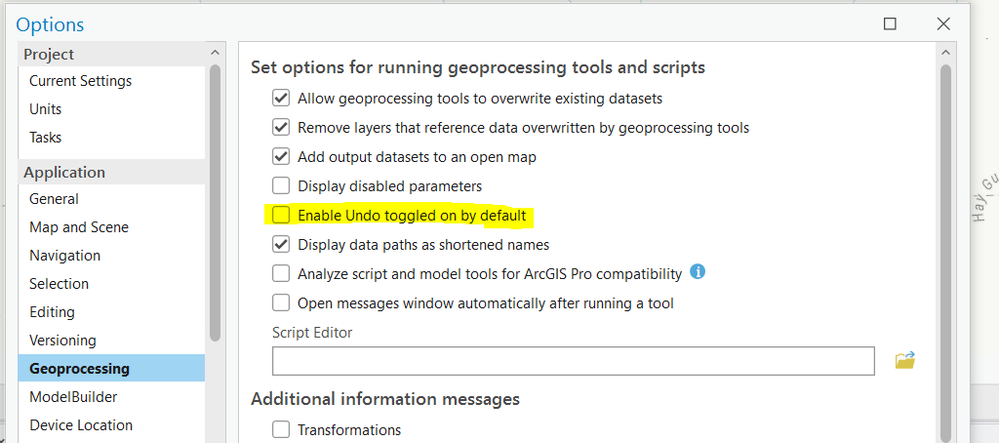
Task: Click the folder browse icon beside Script Editor
Action: (905, 360)
